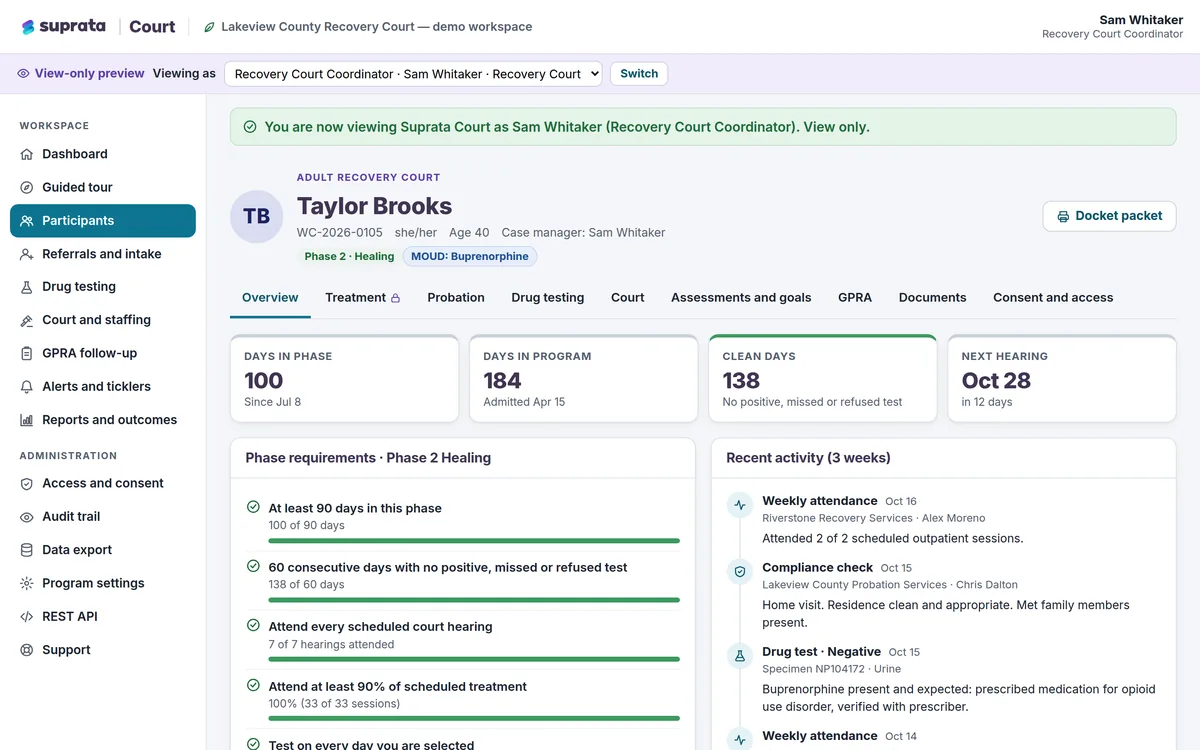Image resolution: width=1200 pixels, height=750 pixels.
Task: Click the Suprata logo icon
Action: pos(28,27)
